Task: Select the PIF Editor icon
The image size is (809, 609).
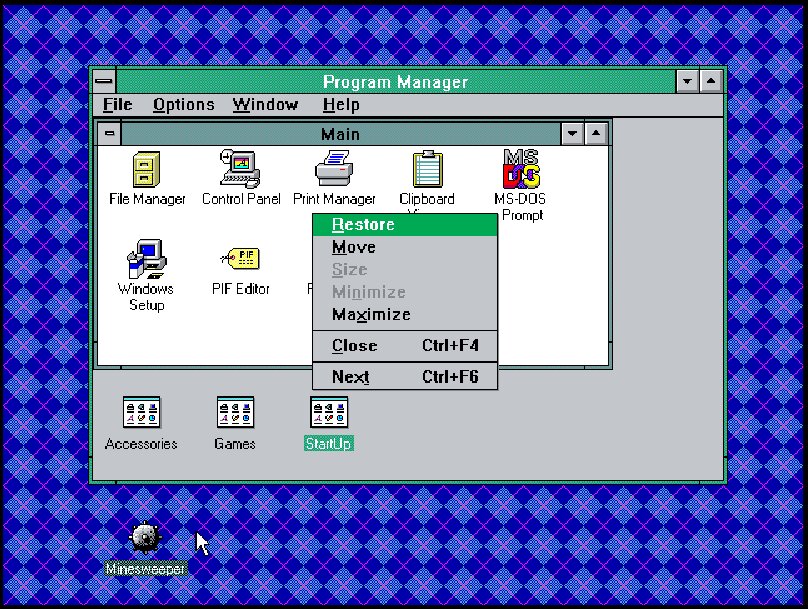Action: point(240,259)
